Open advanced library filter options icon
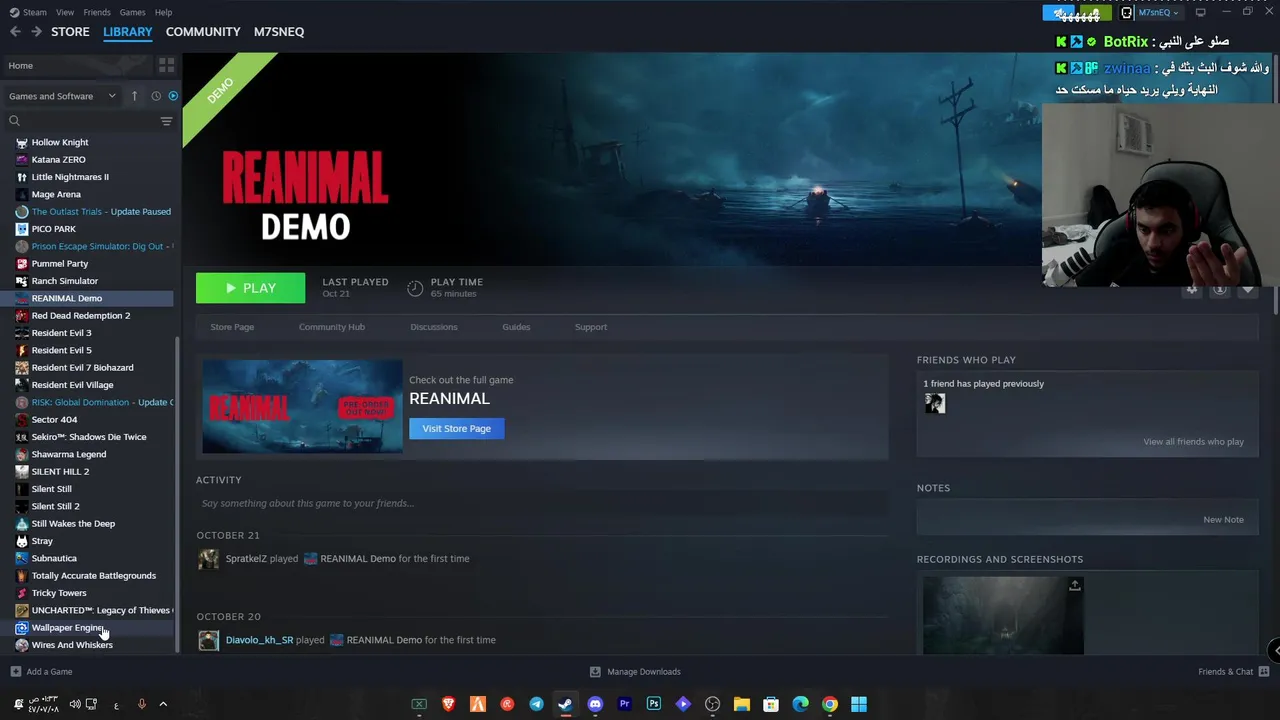1280x720 pixels. tap(166, 121)
